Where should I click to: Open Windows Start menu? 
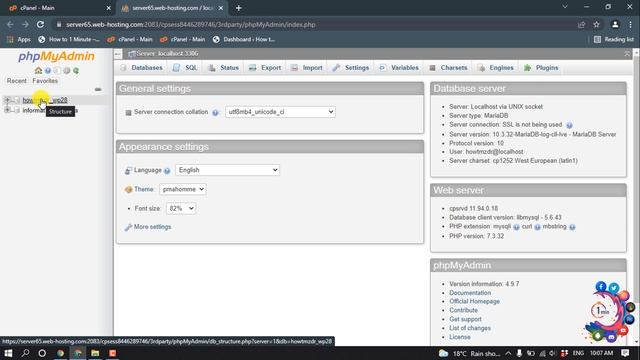click(8, 353)
